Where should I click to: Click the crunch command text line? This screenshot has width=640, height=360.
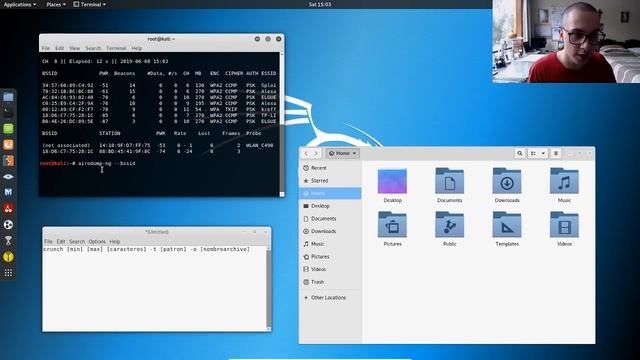point(147,249)
